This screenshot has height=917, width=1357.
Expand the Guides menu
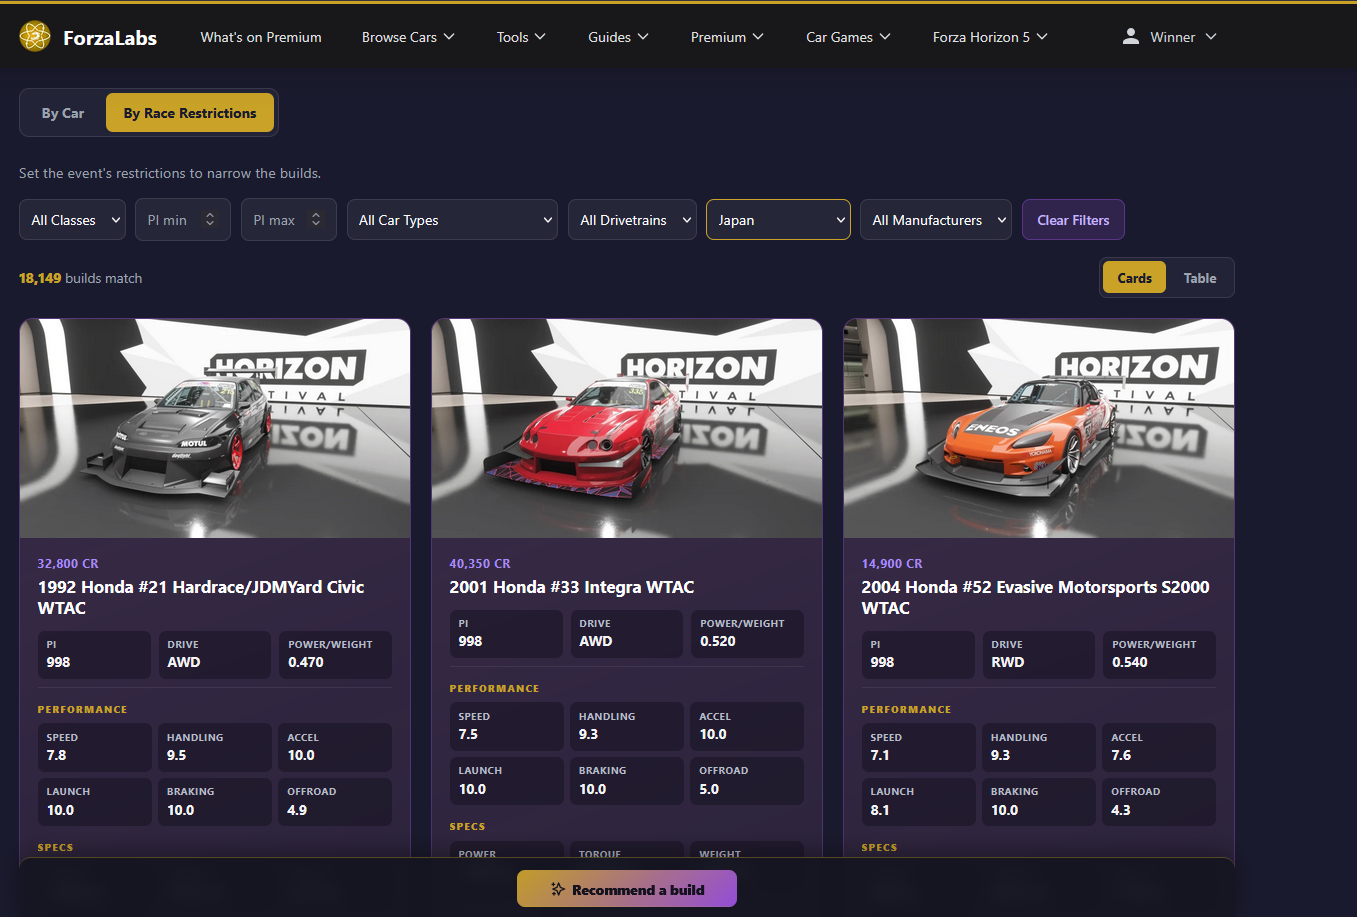point(618,37)
